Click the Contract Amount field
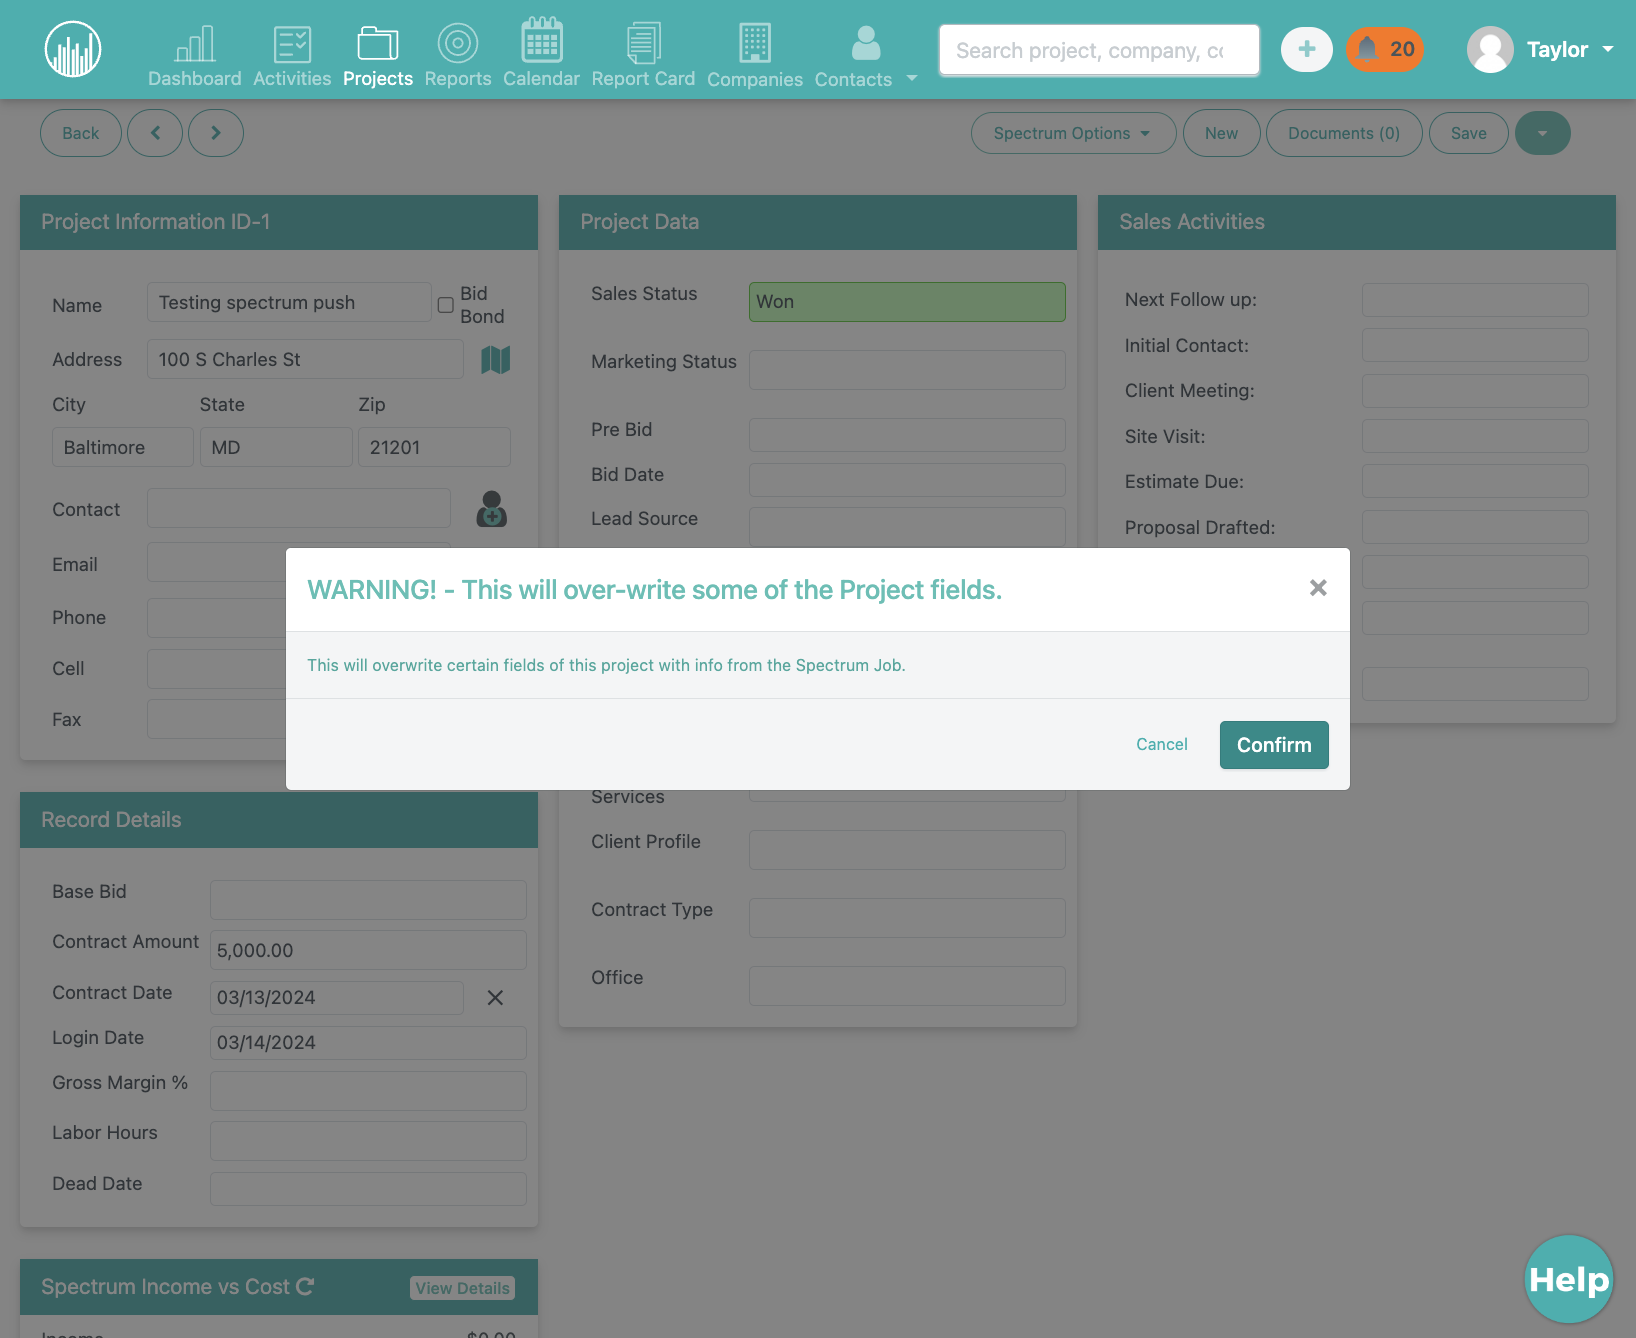 [368, 950]
